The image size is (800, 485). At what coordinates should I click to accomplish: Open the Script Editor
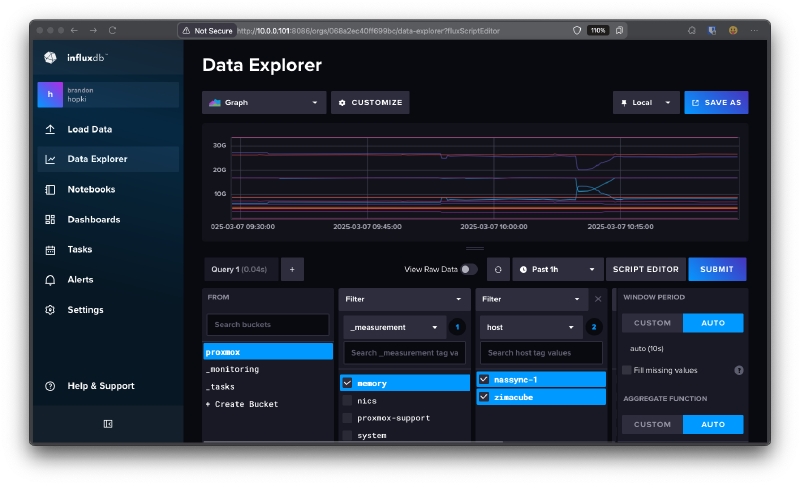(646, 269)
